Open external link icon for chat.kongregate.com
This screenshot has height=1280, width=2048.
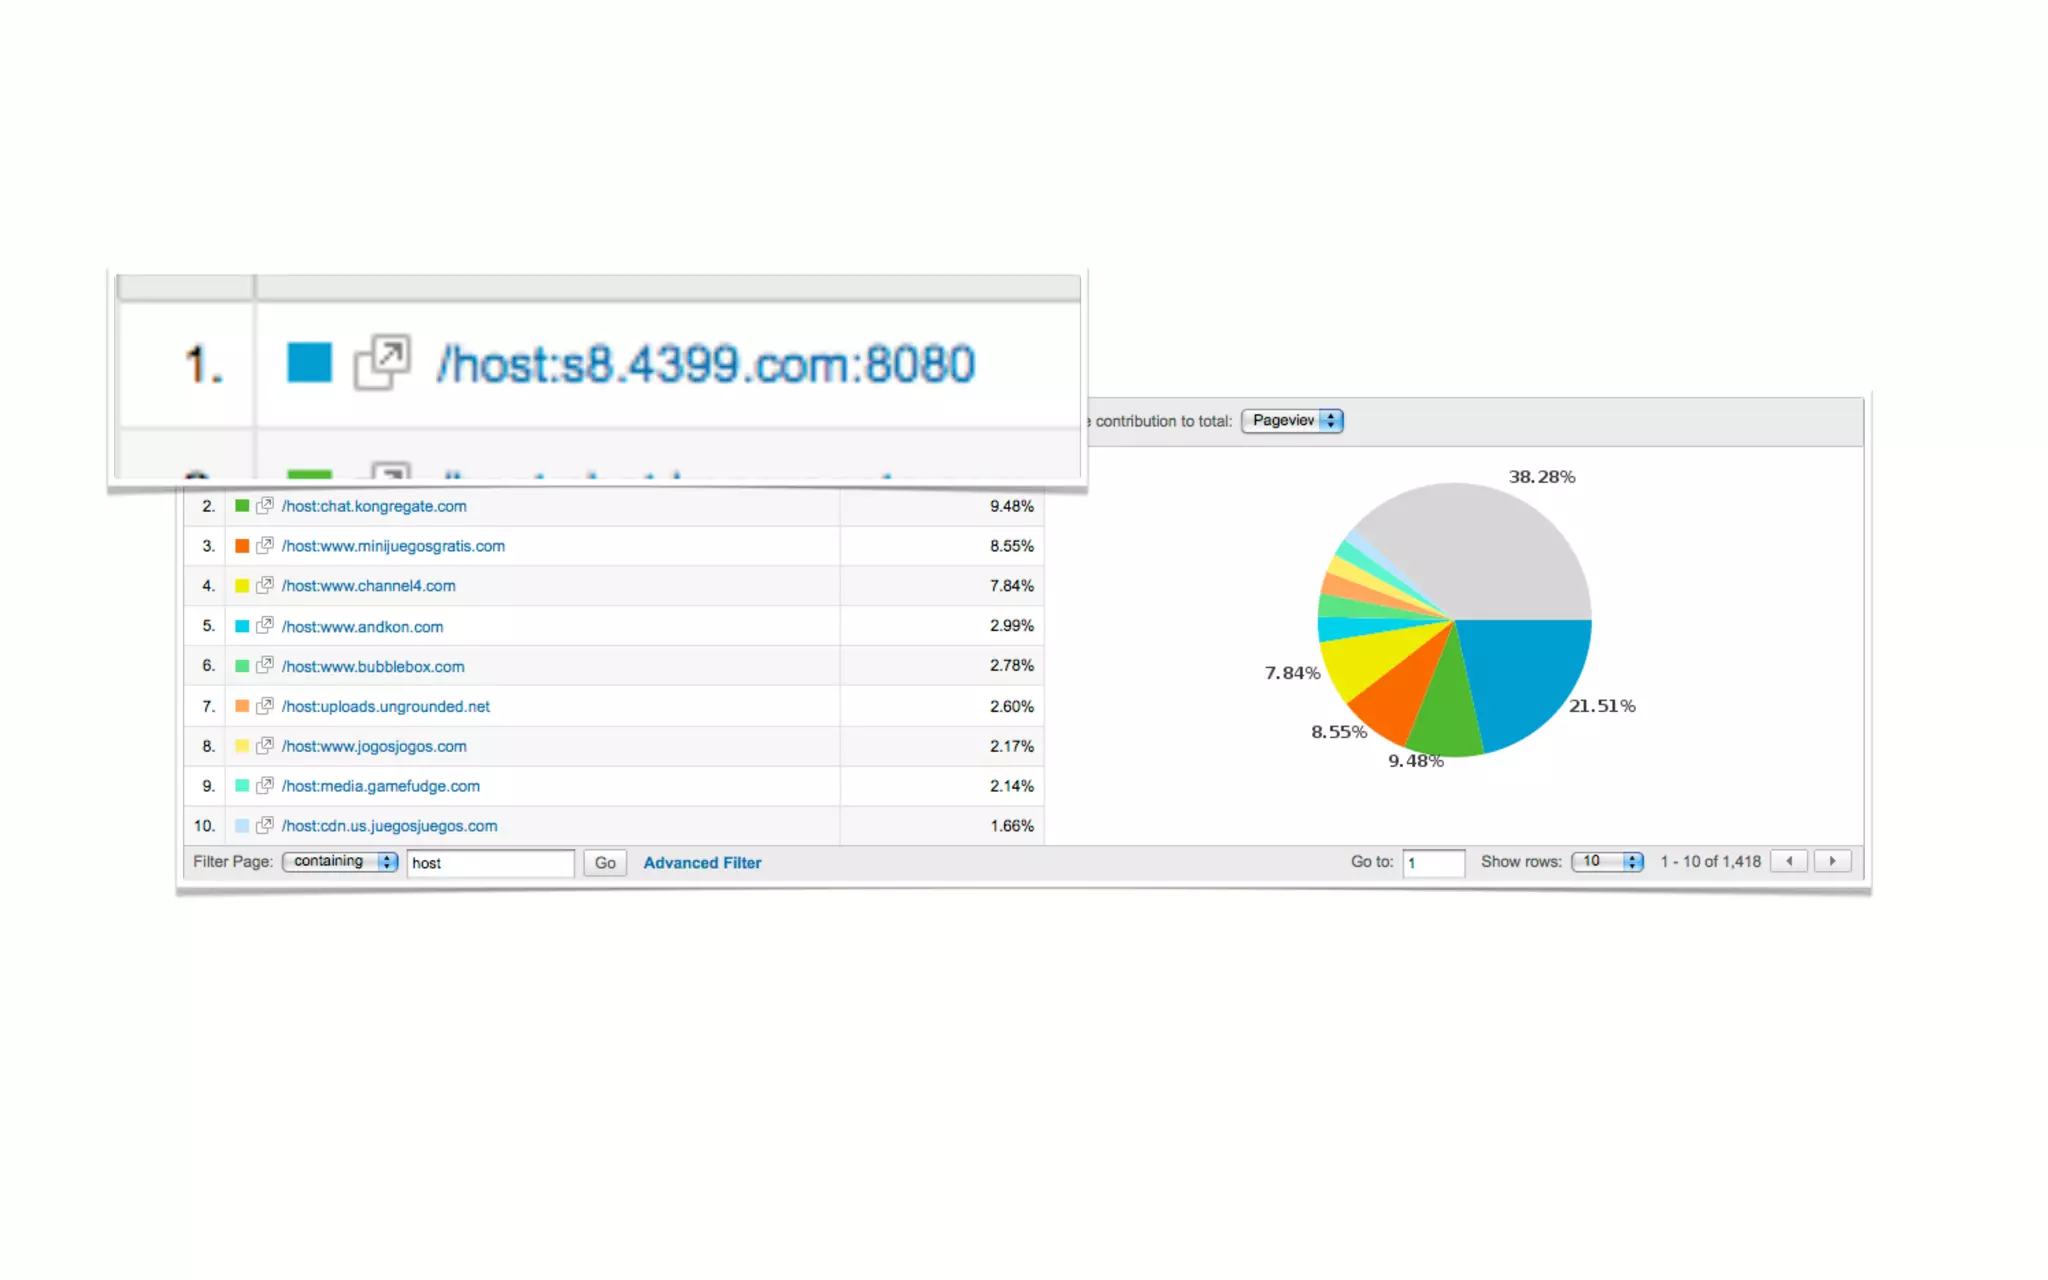265,506
